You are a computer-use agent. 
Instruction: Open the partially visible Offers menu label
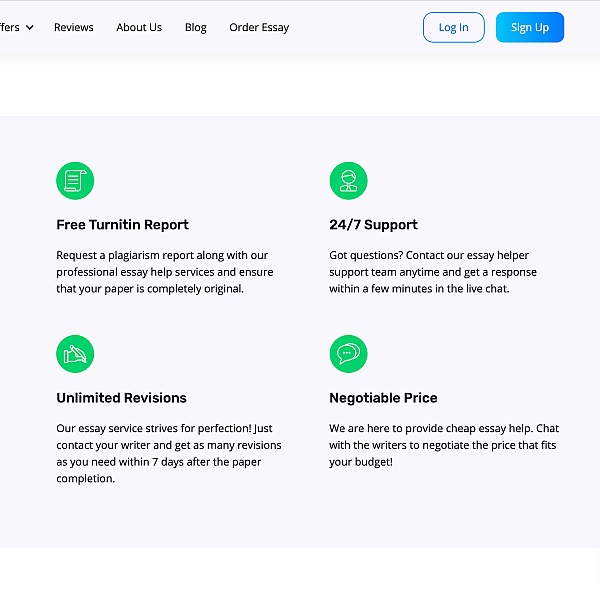pyautogui.click(x=9, y=28)
